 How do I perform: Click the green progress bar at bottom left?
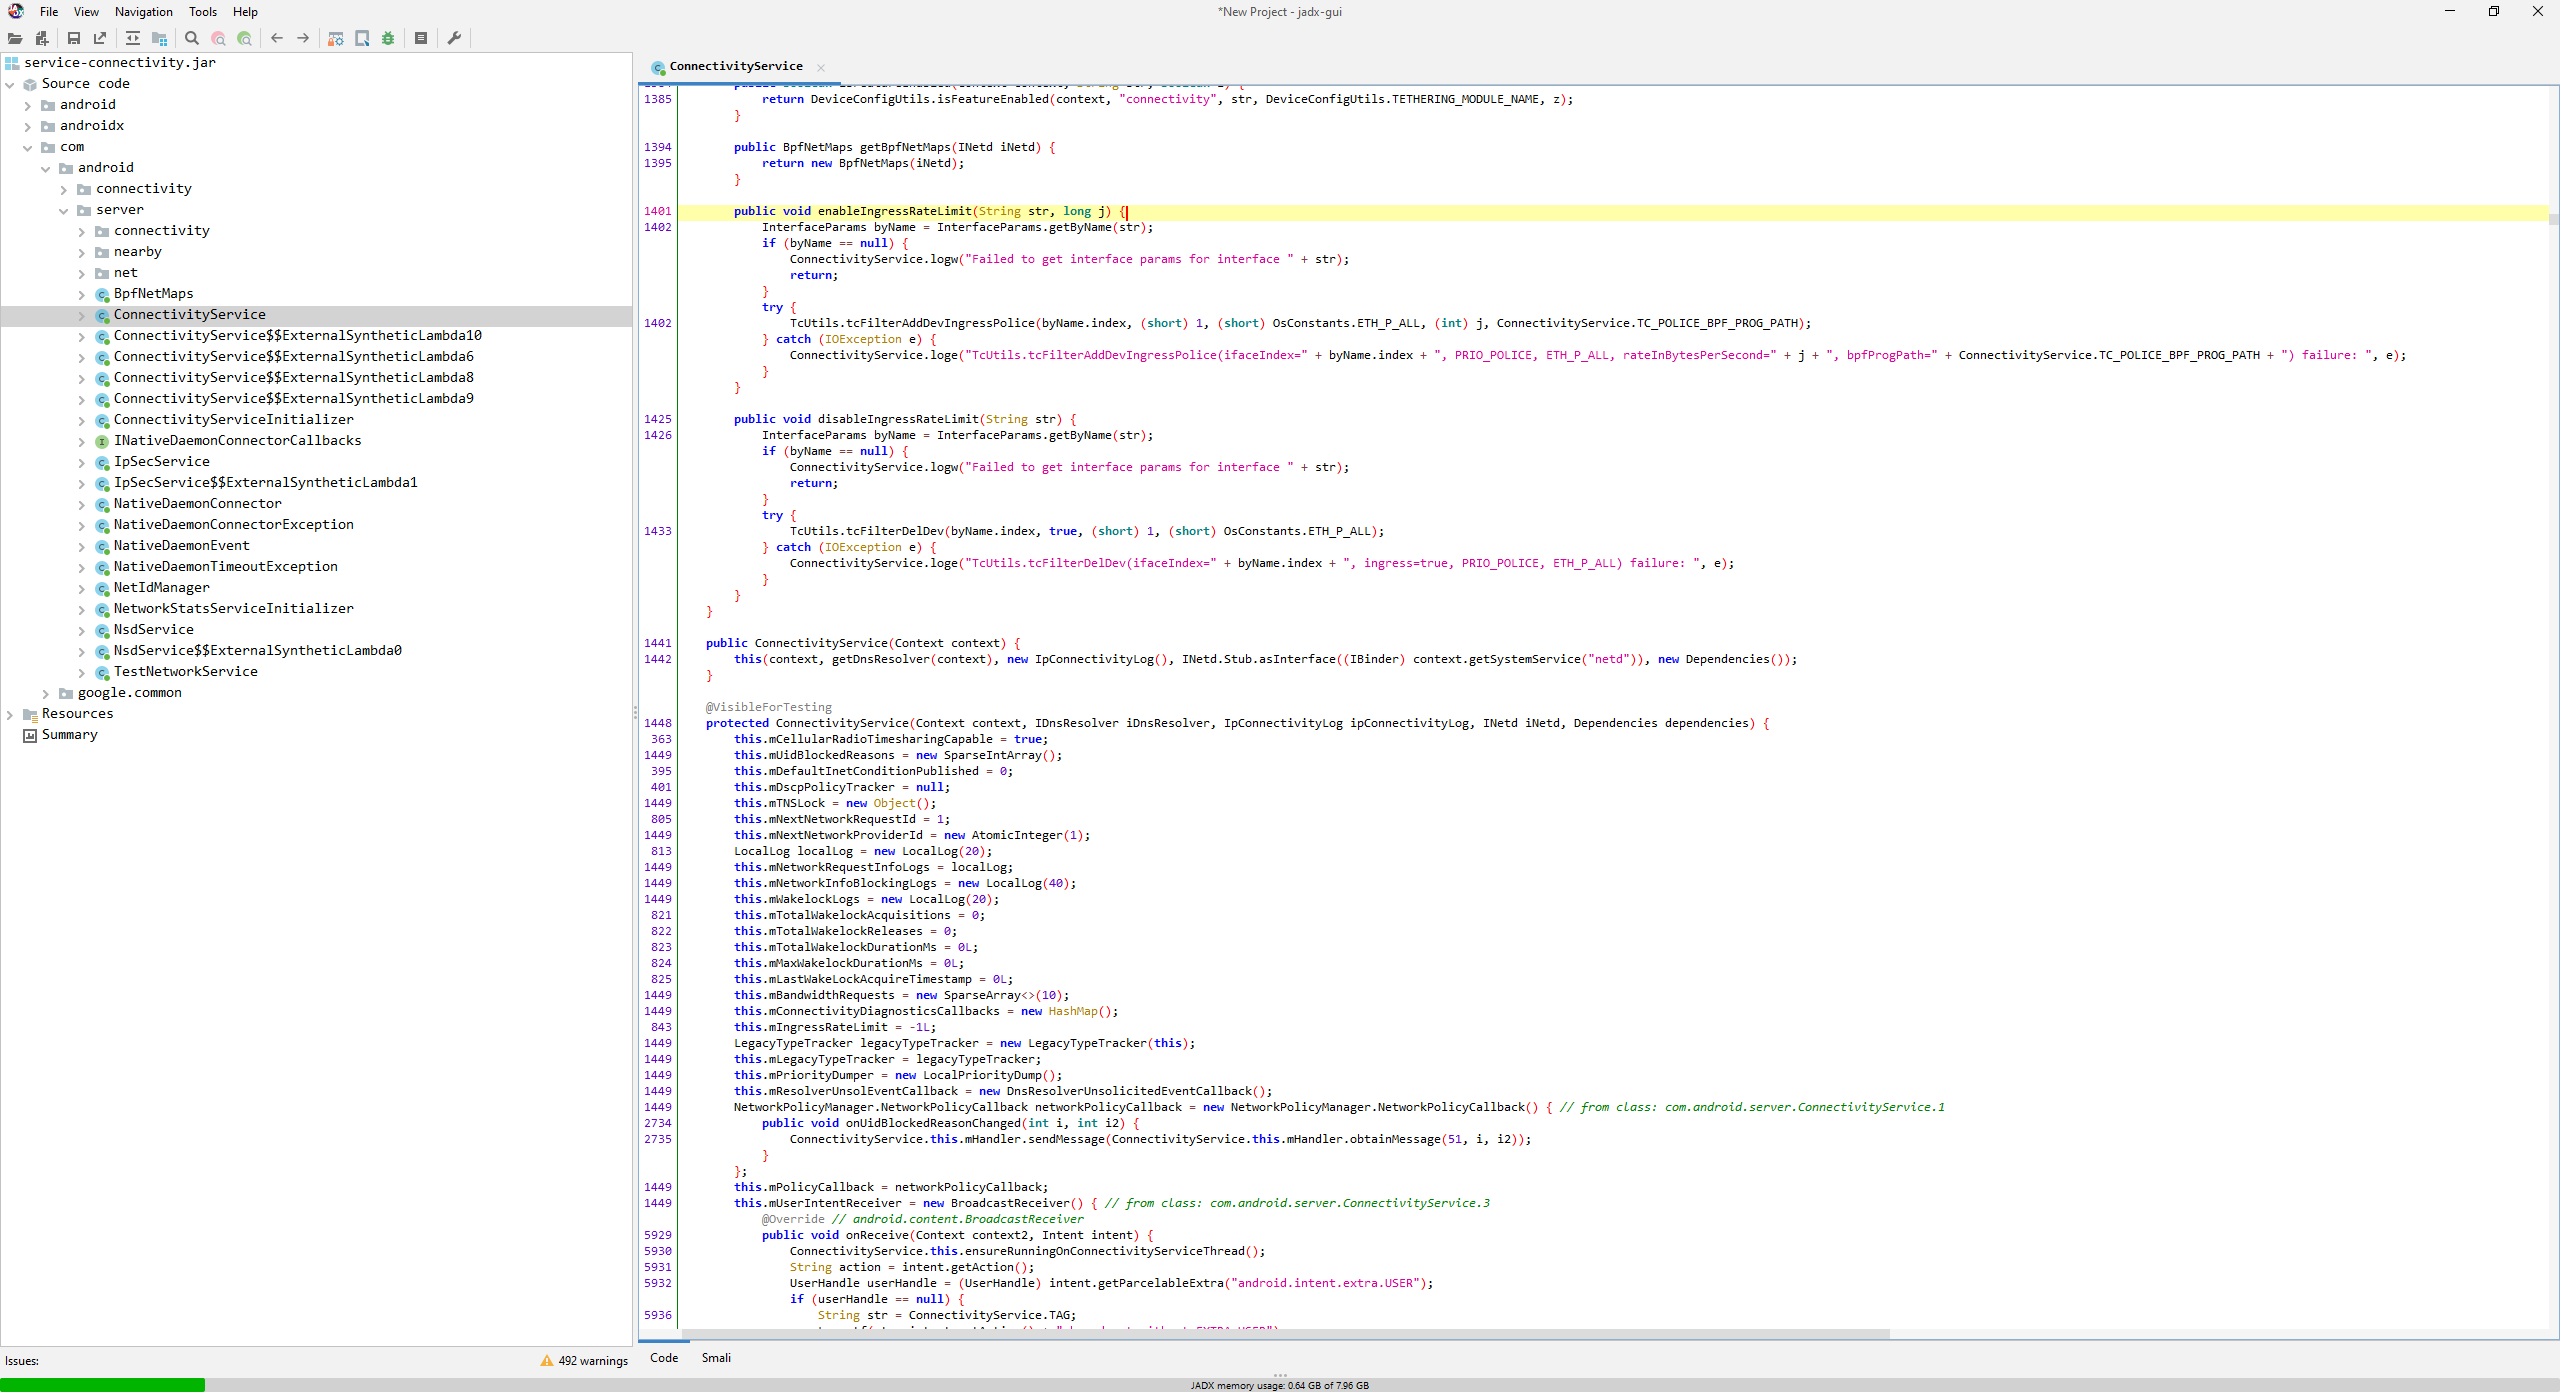pos(100,1384)
